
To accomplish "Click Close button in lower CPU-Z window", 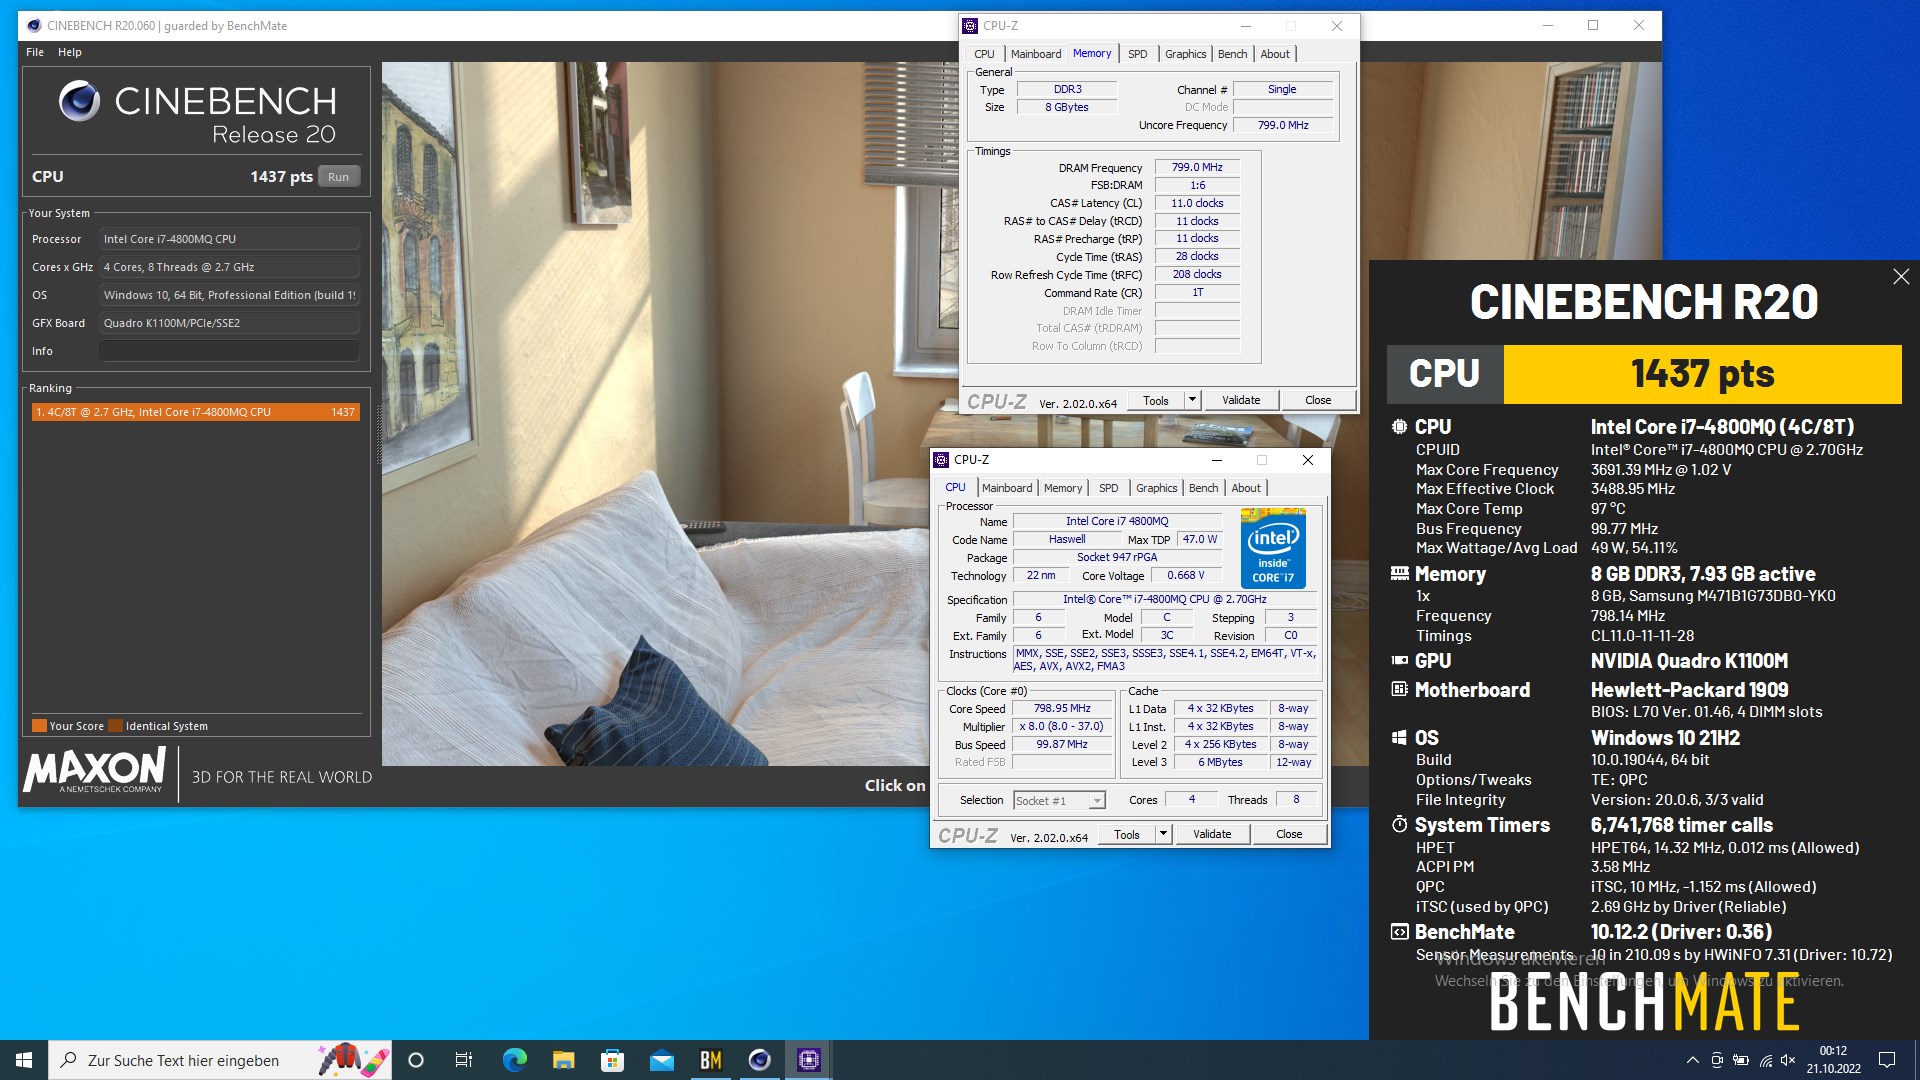I will [x=1289, y=834].
